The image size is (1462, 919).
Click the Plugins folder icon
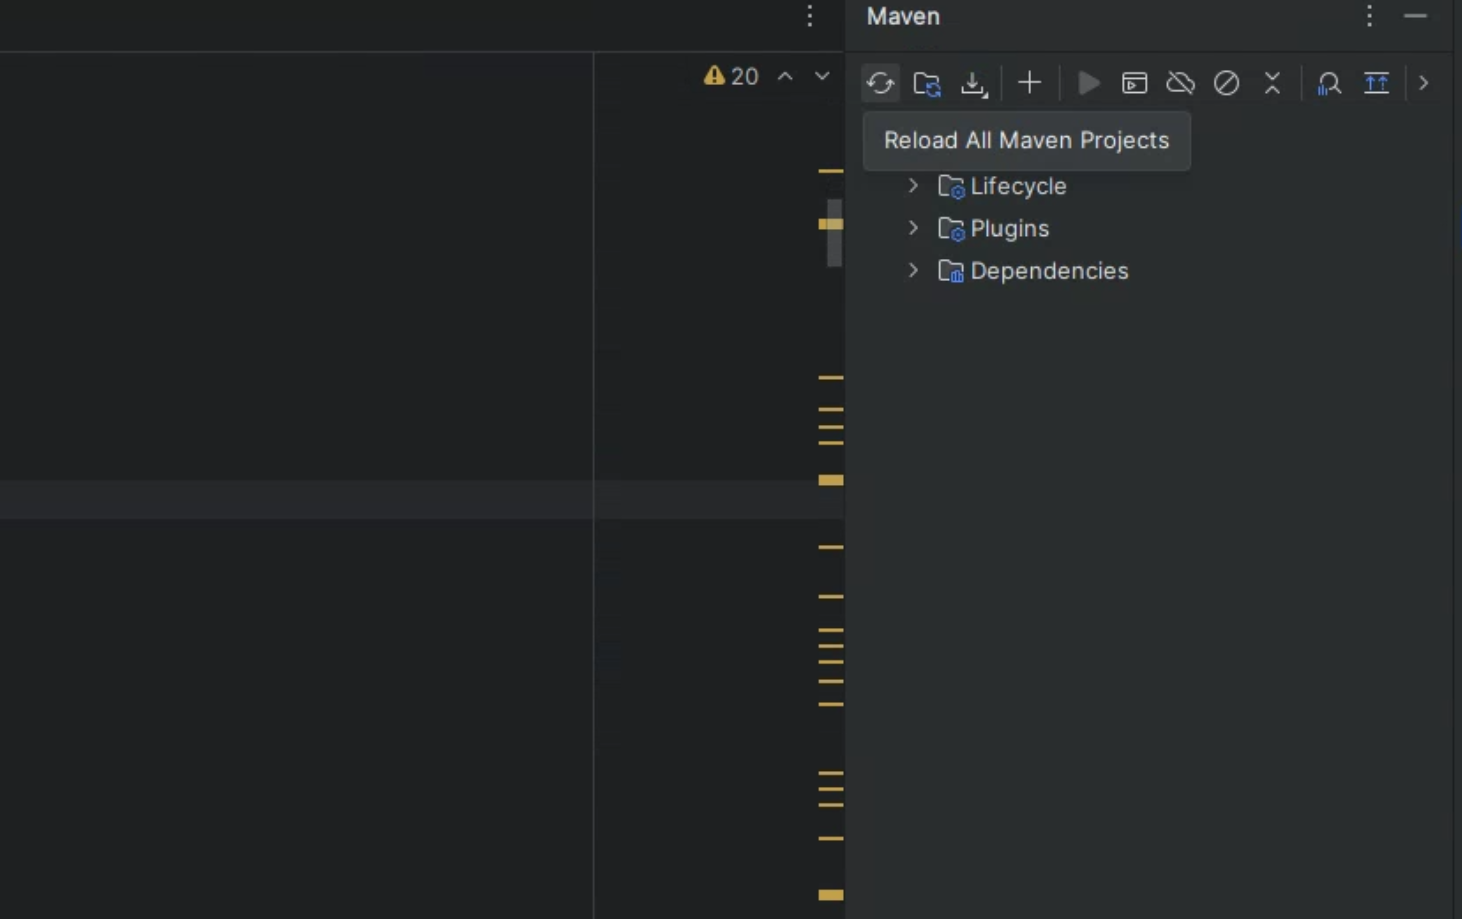[951, 228]
